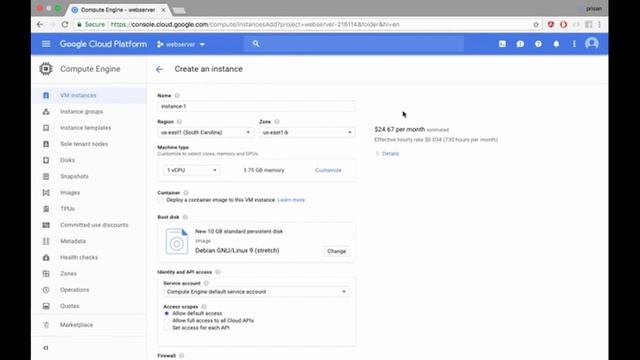Click the Learn more container link

pyautogui.click(x=291, y=200)
